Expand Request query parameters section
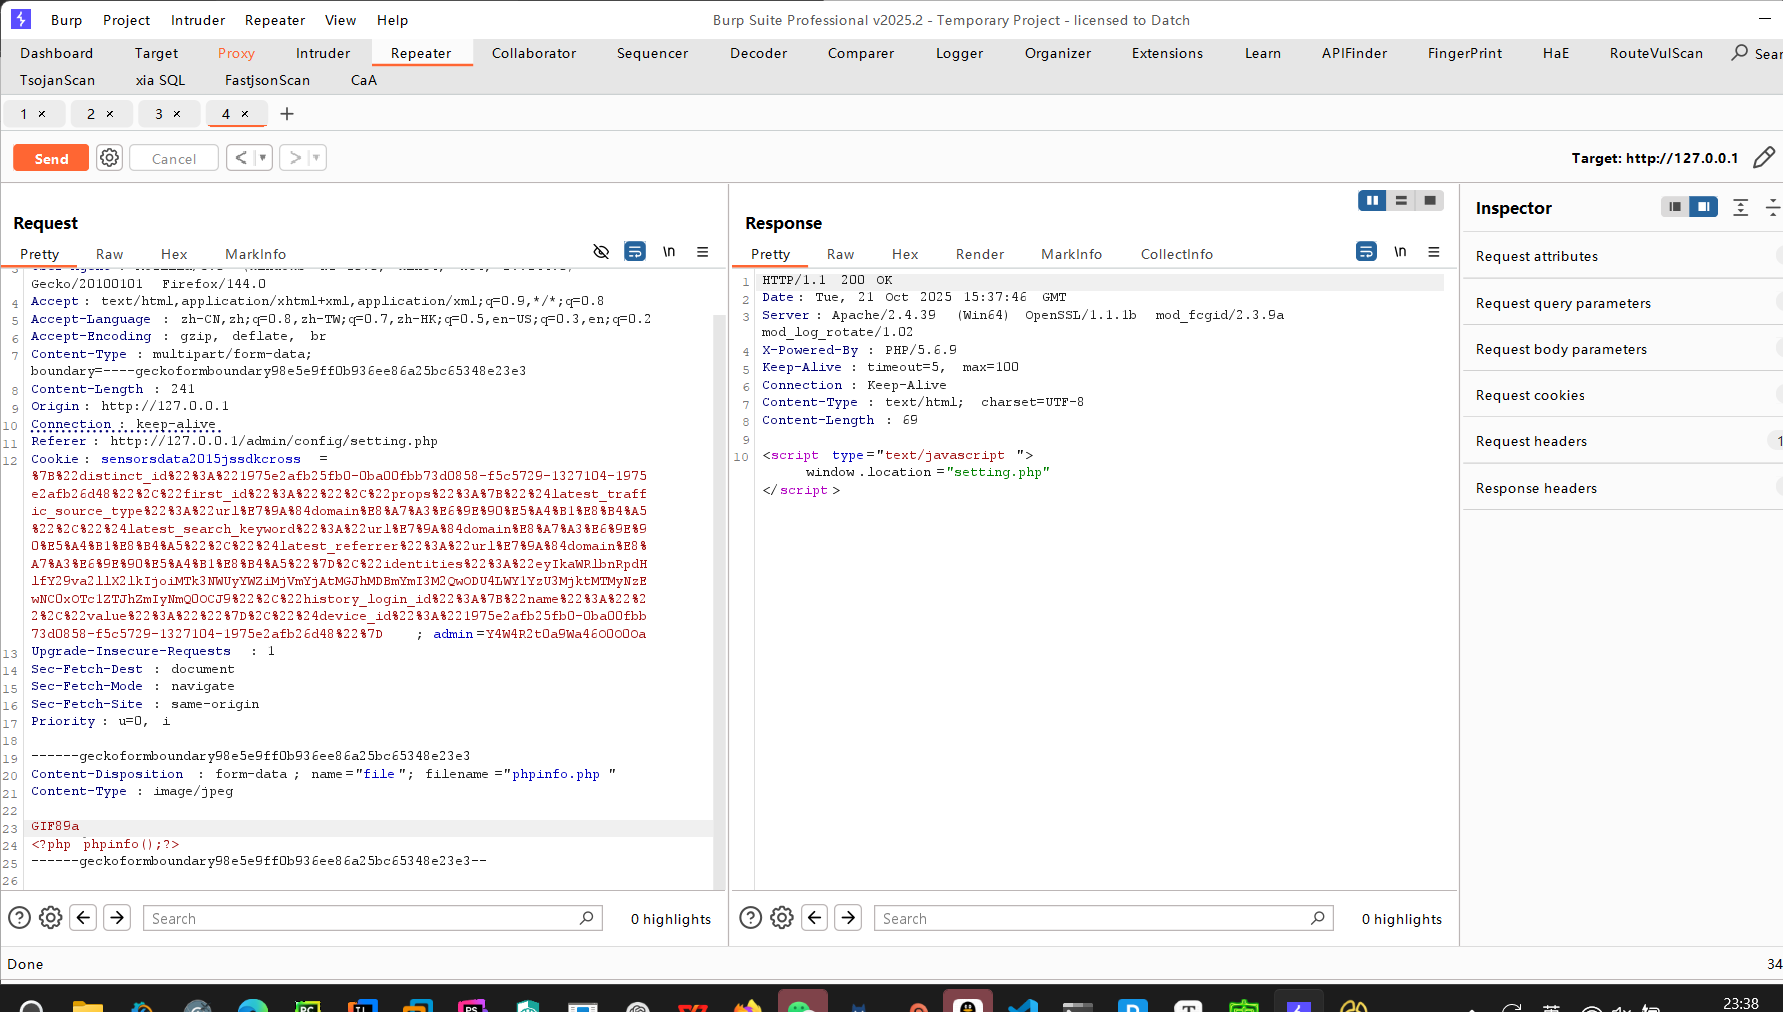Image resolution: width=1783 pixels, height=1012 pixels. 1563,303
